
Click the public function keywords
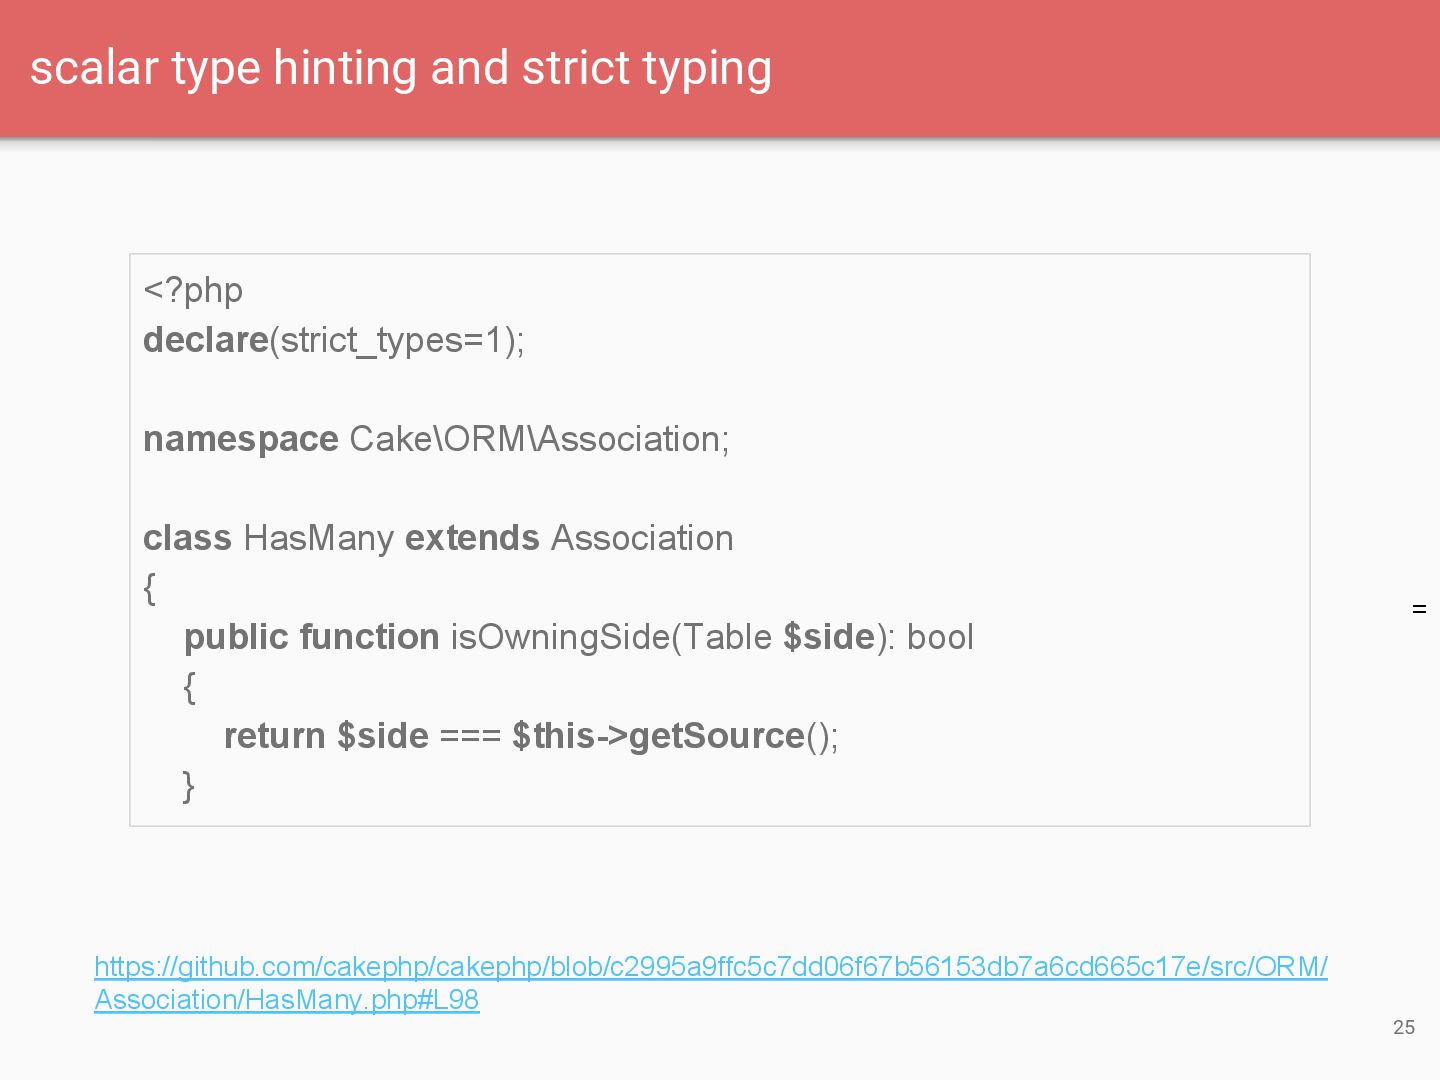pyautogui.click(x=311, y=637)
